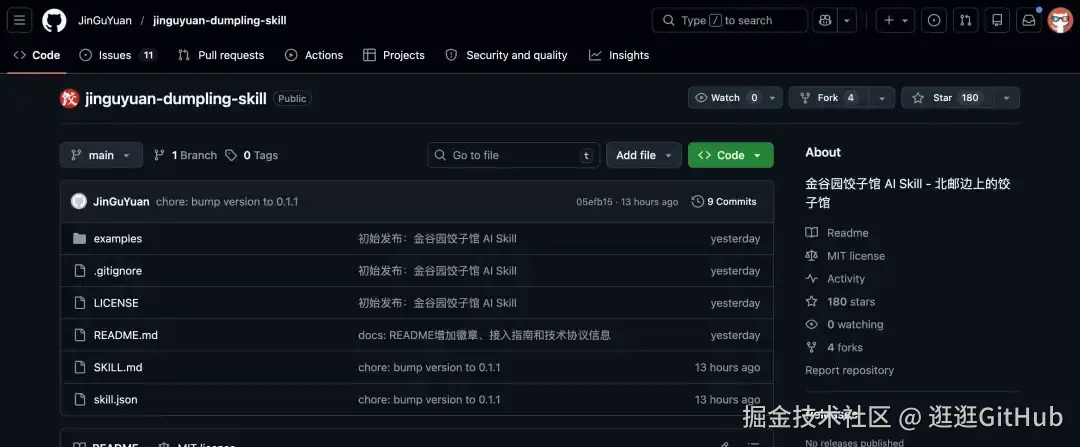This screenshot has height=447, width=1080.
Task: Open examples row commit message 初始发布
Action: click(x=437, y=239)
